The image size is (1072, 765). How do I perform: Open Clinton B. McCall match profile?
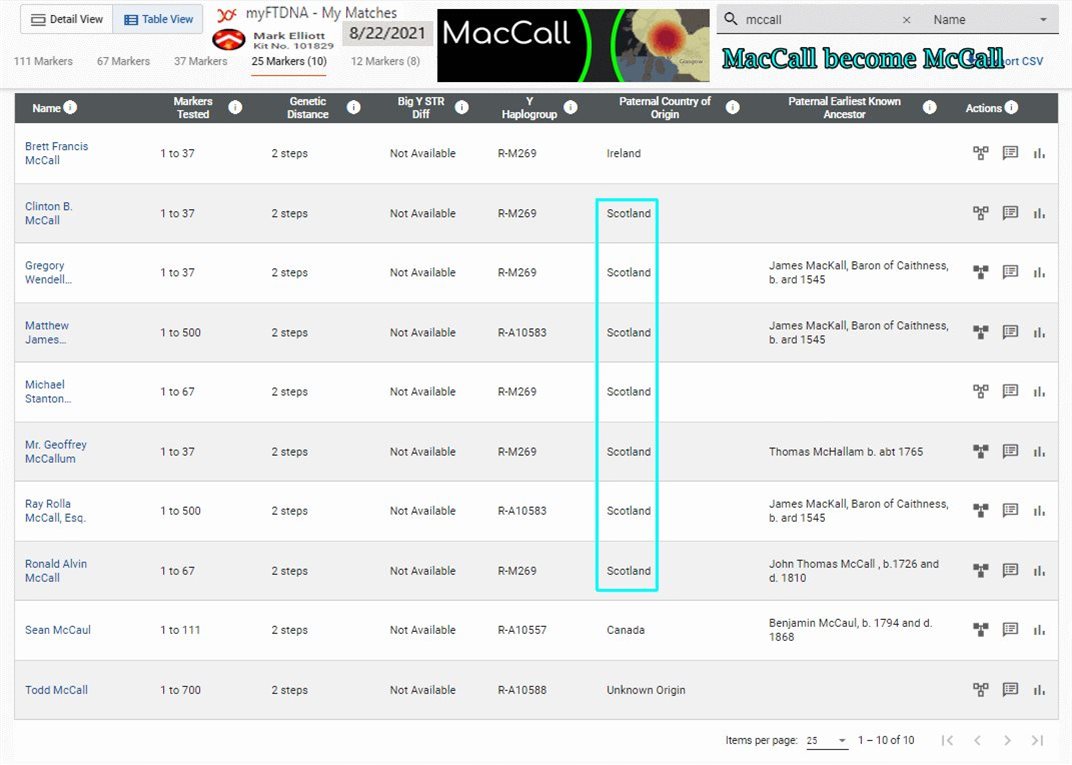pos(49,213)
